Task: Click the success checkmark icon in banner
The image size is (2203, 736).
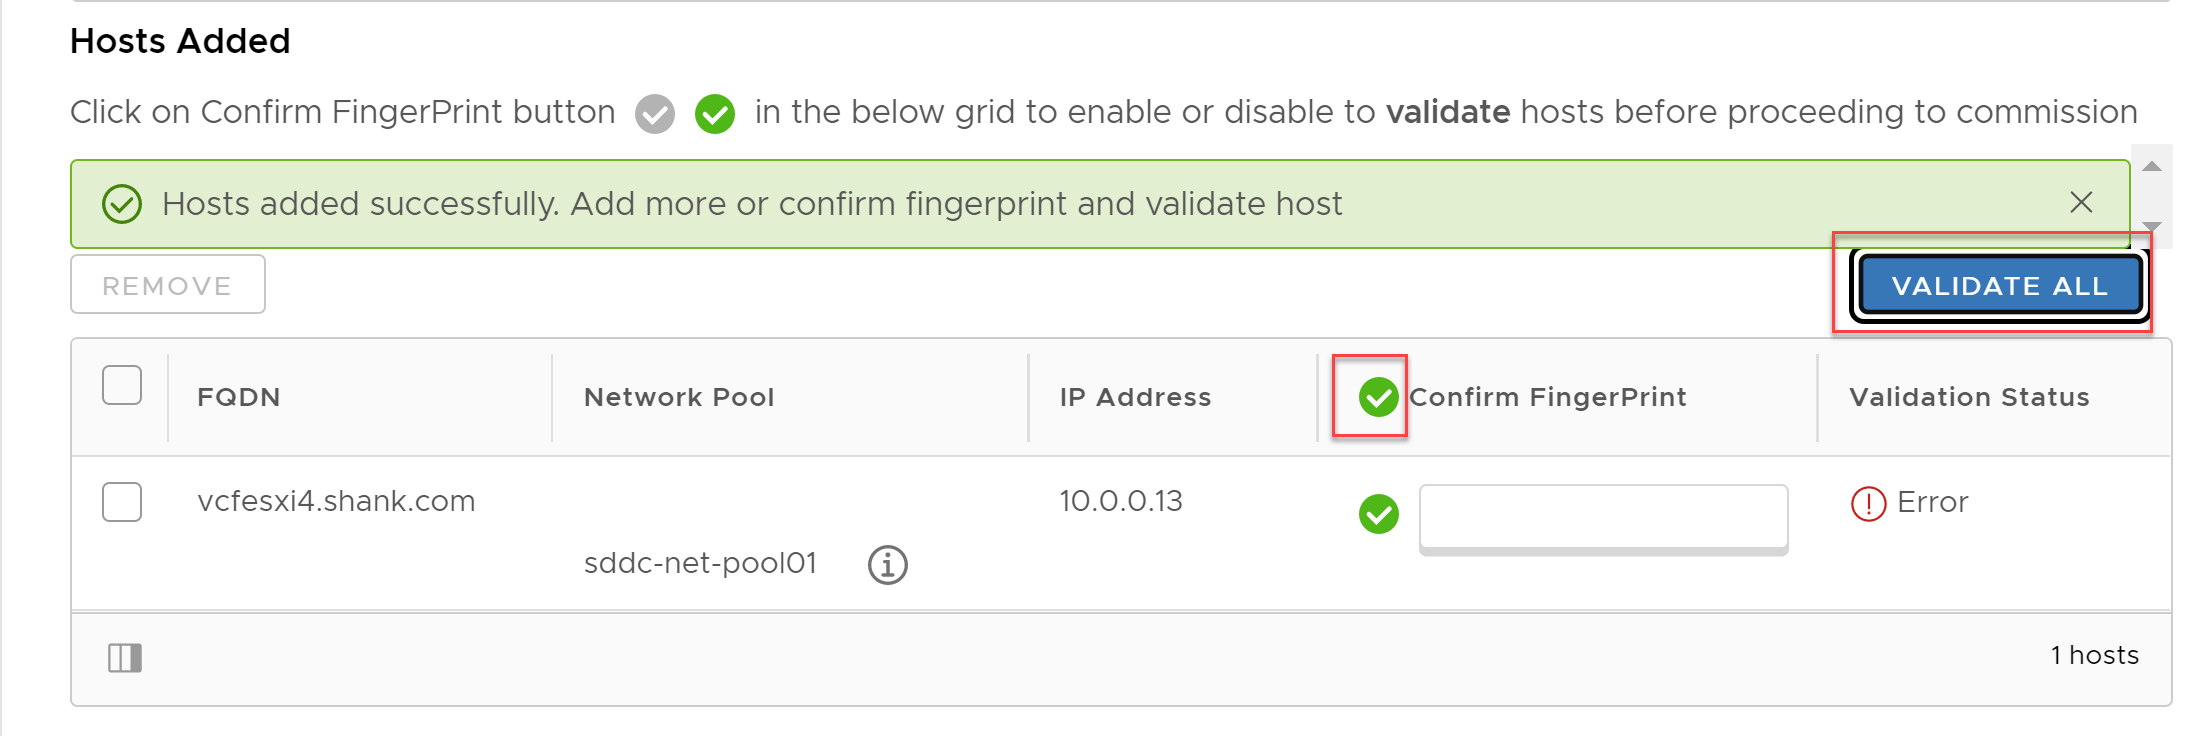Action: (x=122, y=204)
